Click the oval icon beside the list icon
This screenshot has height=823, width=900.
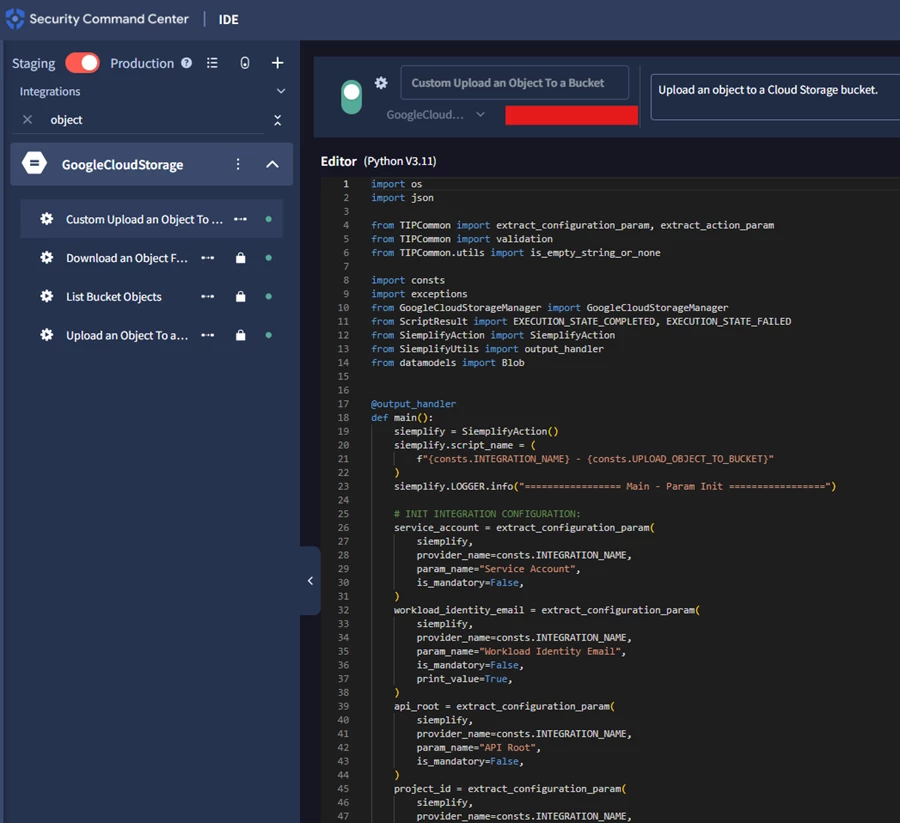(x=245, y=63)
